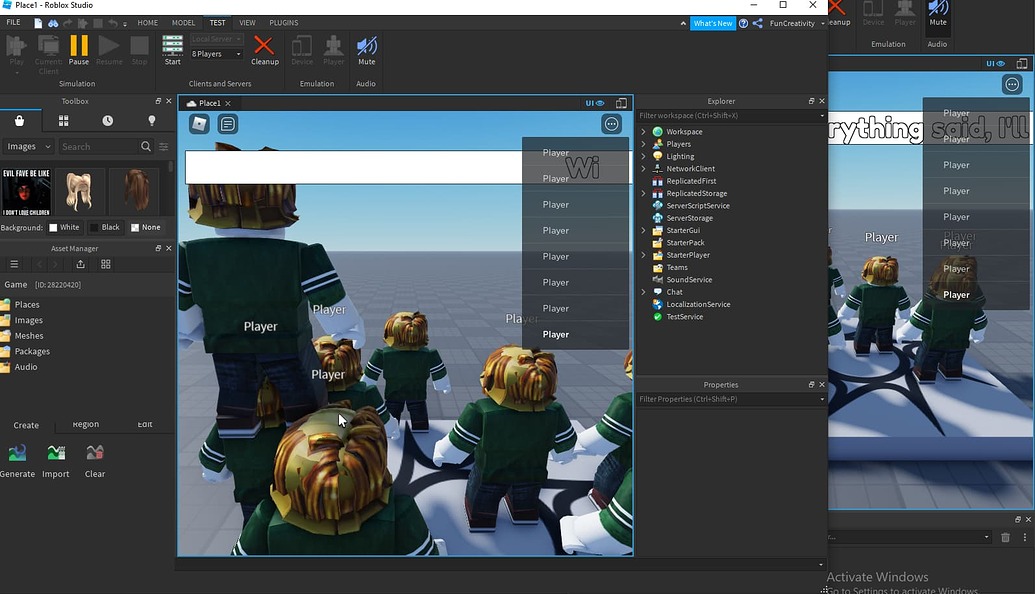
Task: Set Toolbox background to White
Action: coord(64,228)
